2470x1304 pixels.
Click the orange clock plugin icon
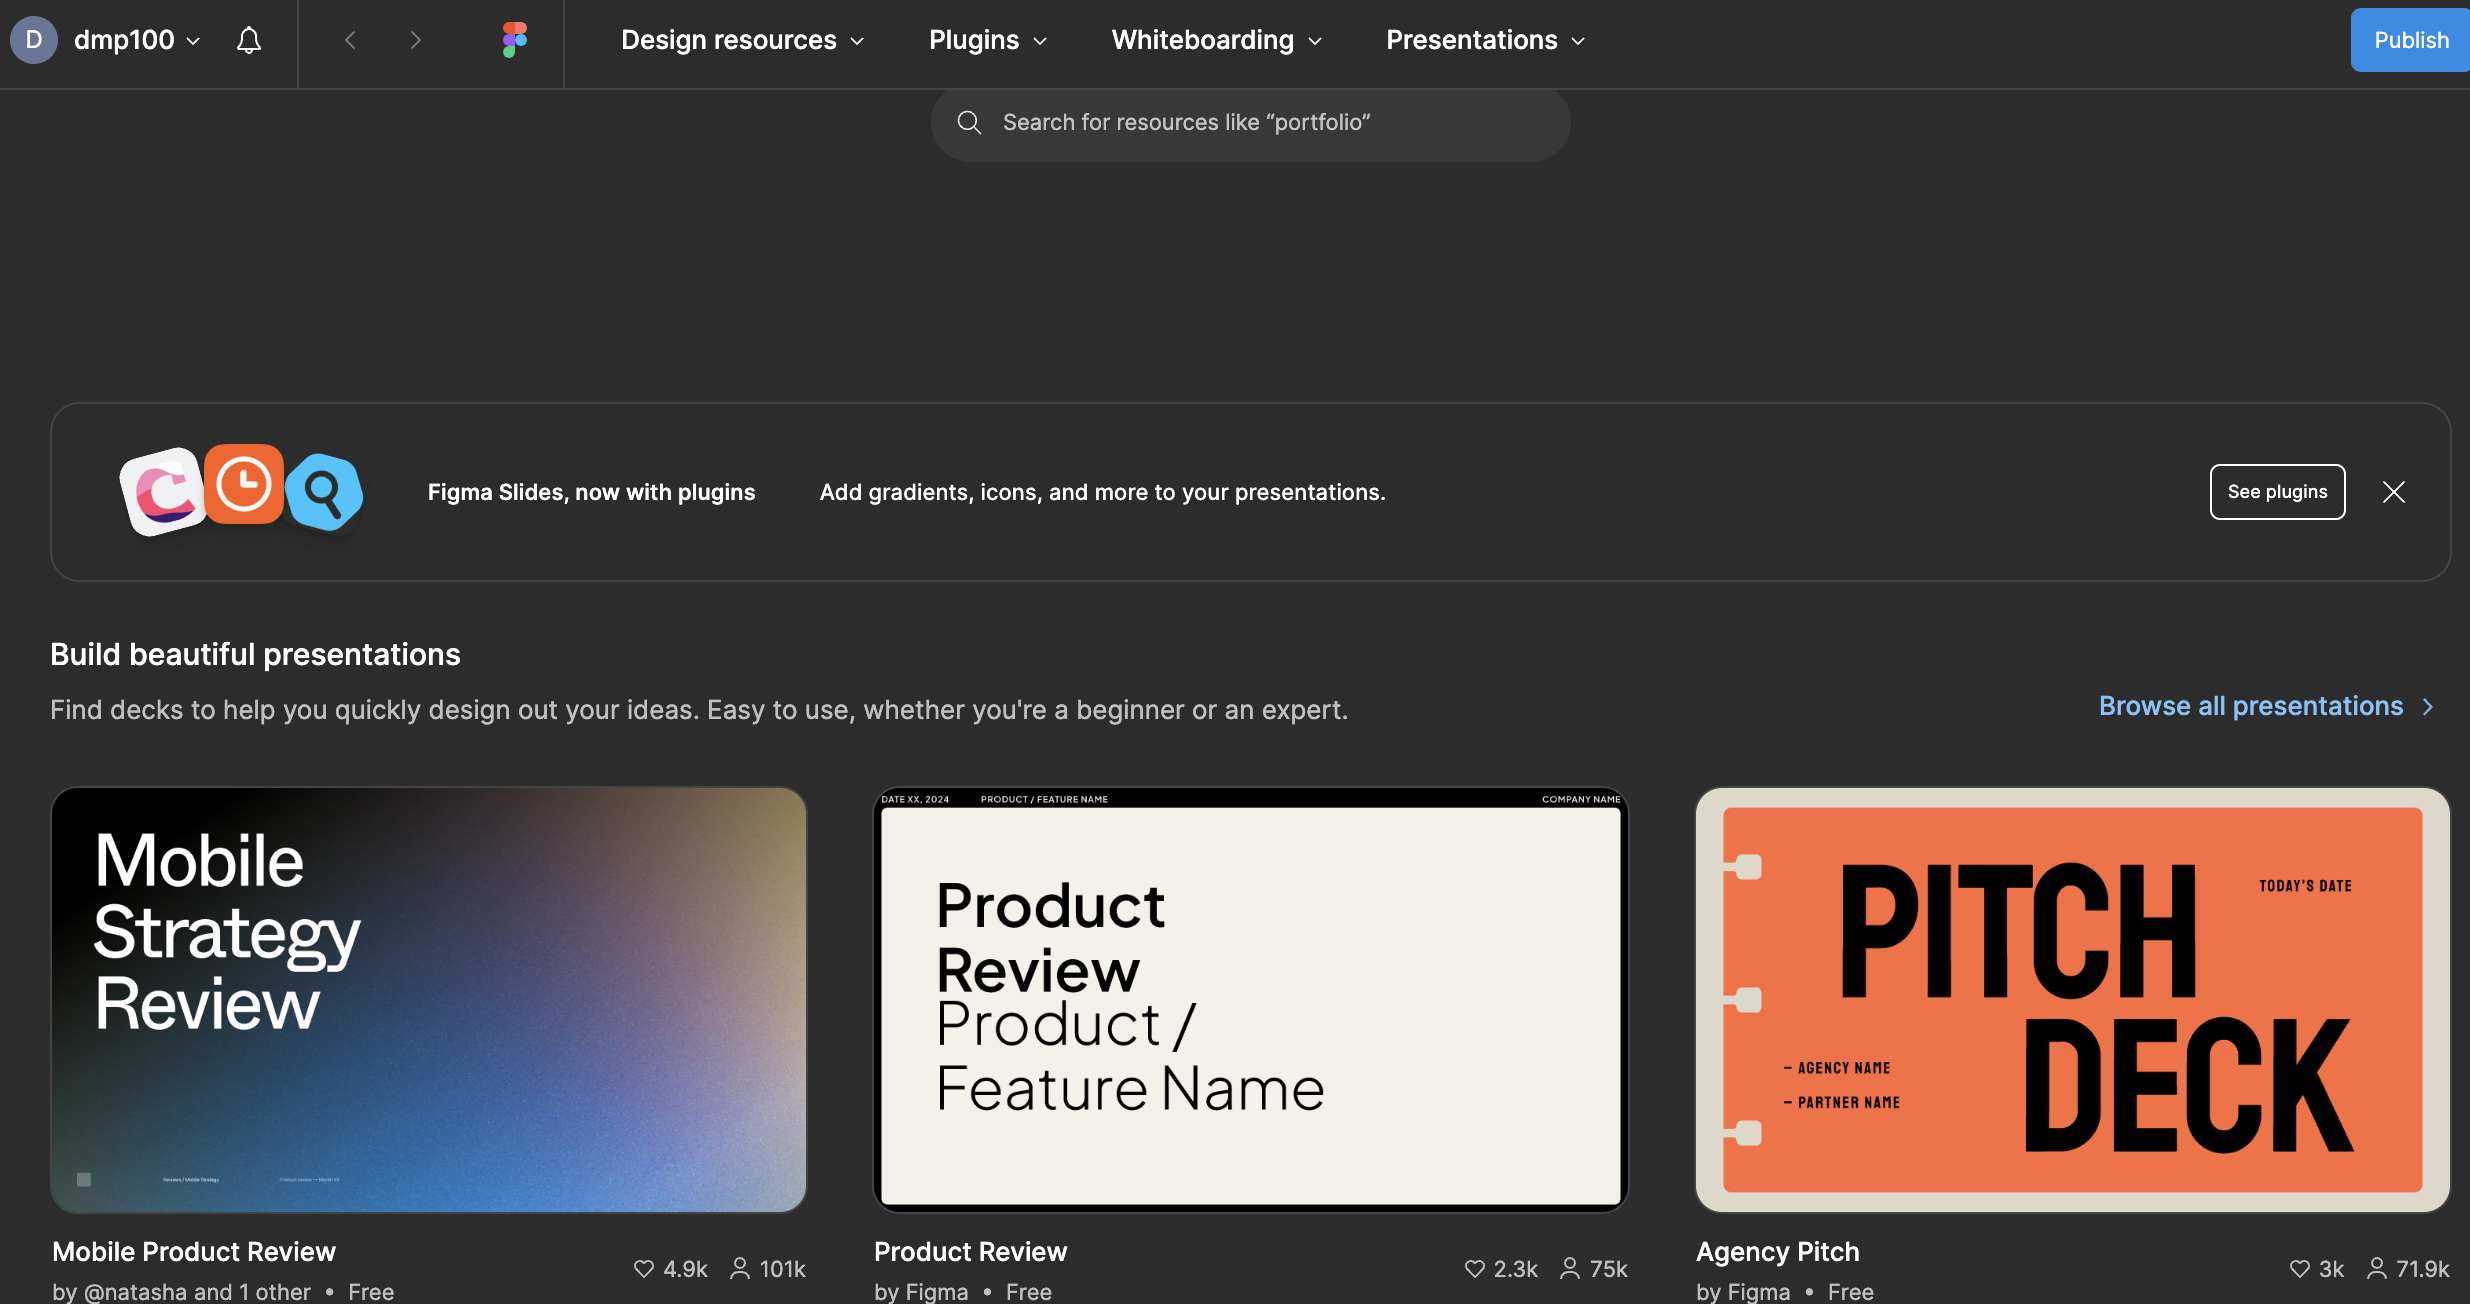(x=244, y=485)
